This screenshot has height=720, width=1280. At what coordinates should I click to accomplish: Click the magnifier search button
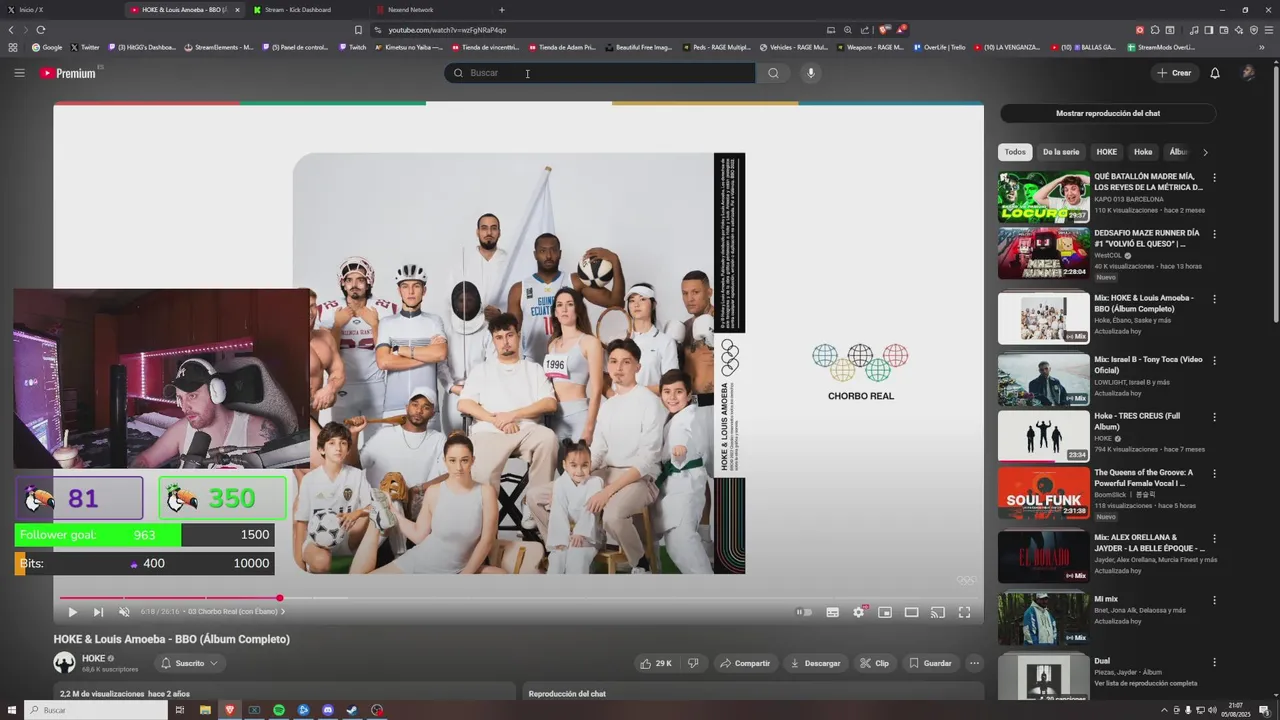coord(773,73)
